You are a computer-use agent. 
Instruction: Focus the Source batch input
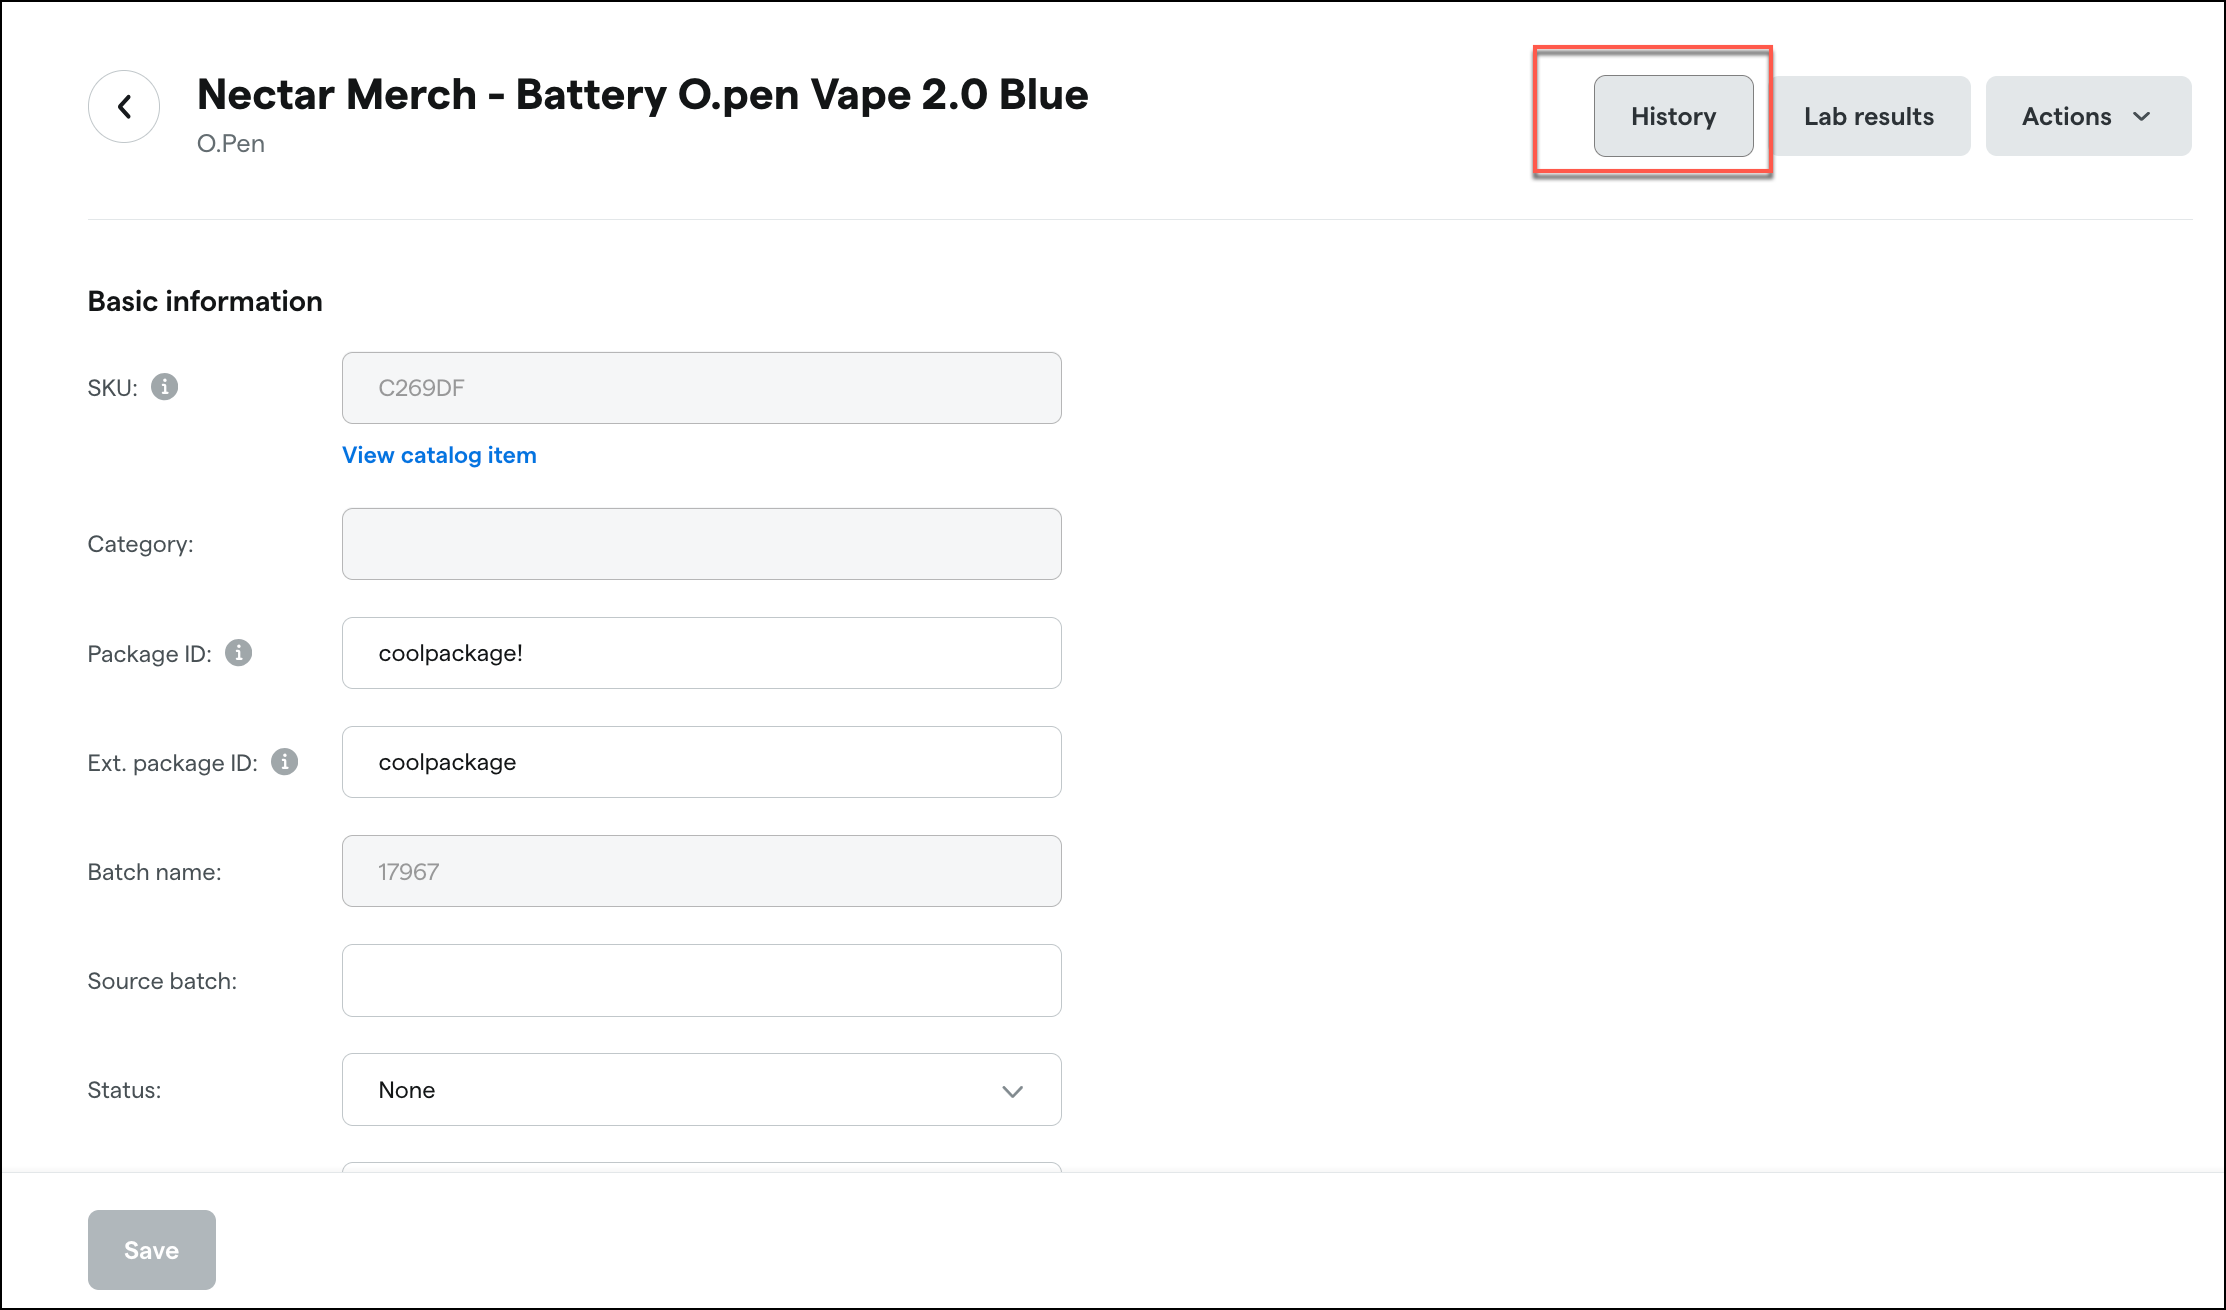[x=701, y=980]
